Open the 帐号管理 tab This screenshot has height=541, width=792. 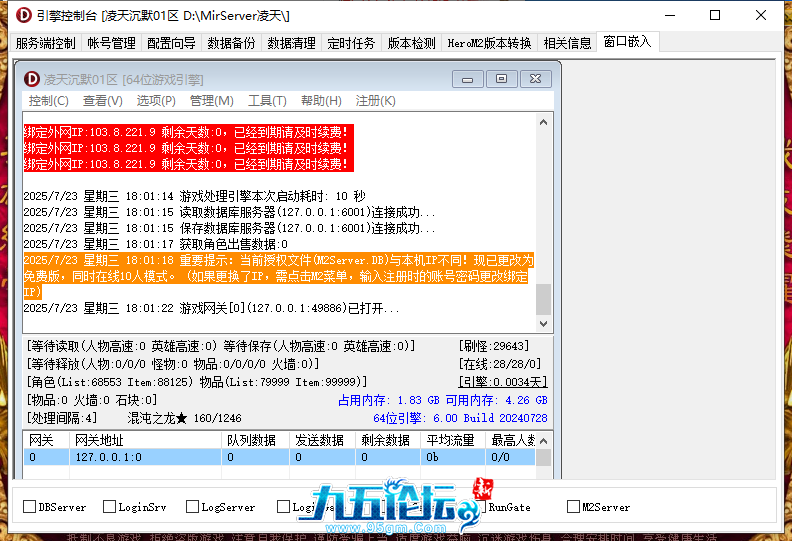[111, 43]
